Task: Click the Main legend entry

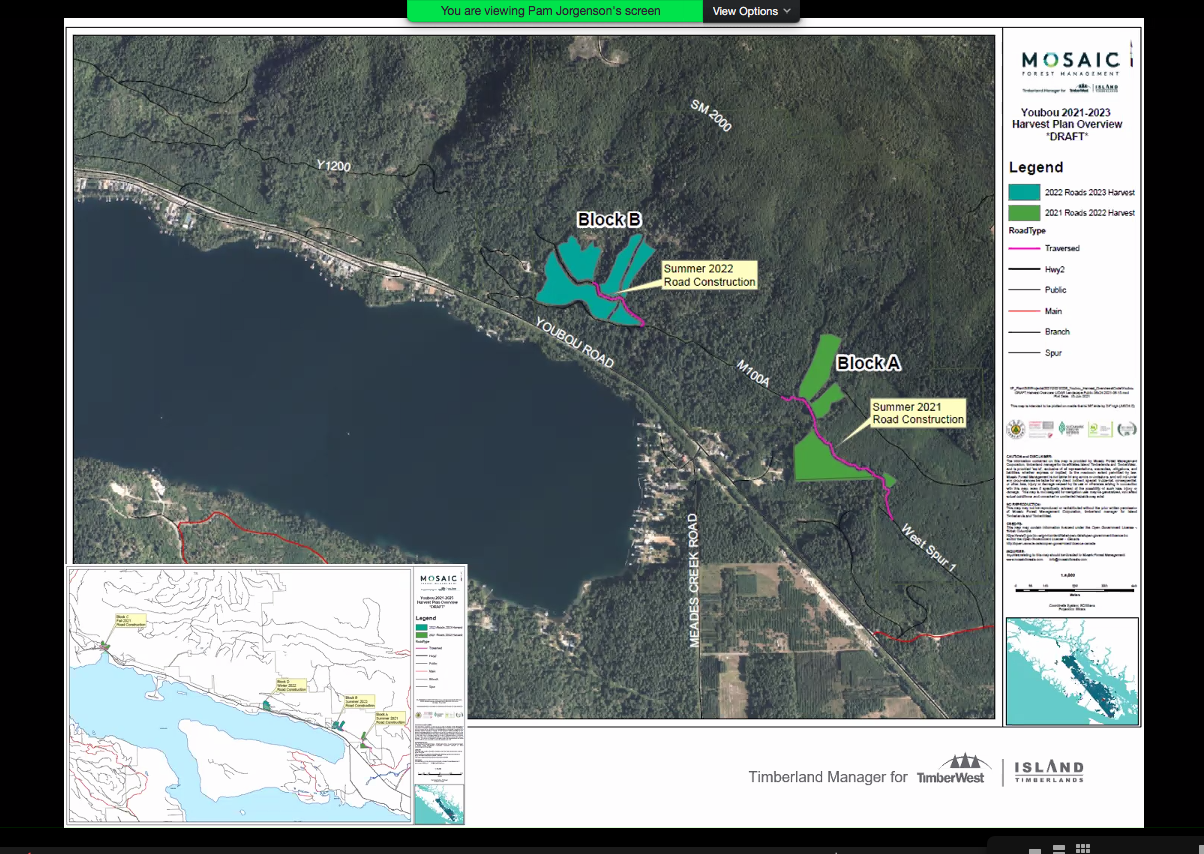Action: 1054,311
